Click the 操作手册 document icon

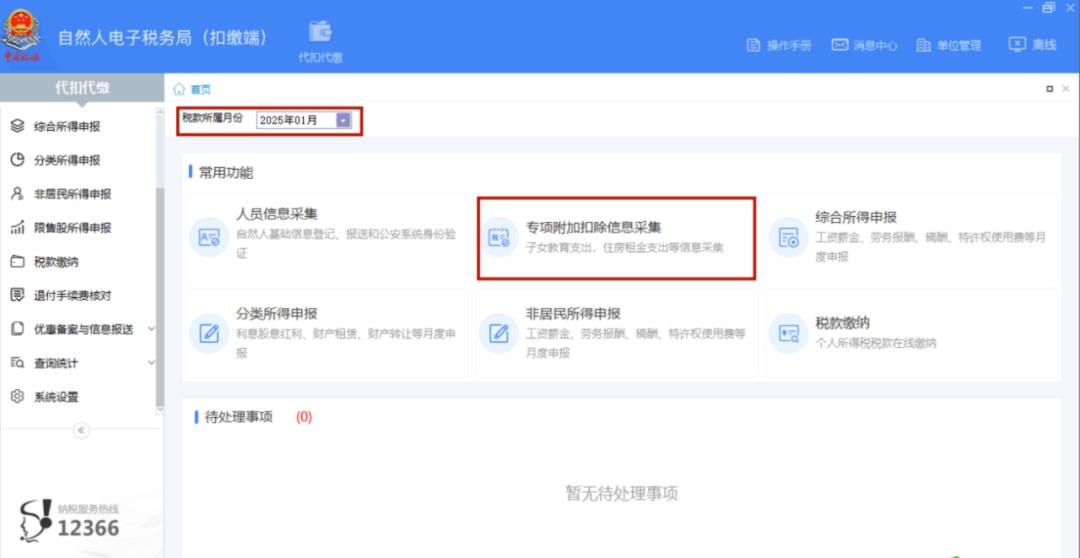(754, 45)
